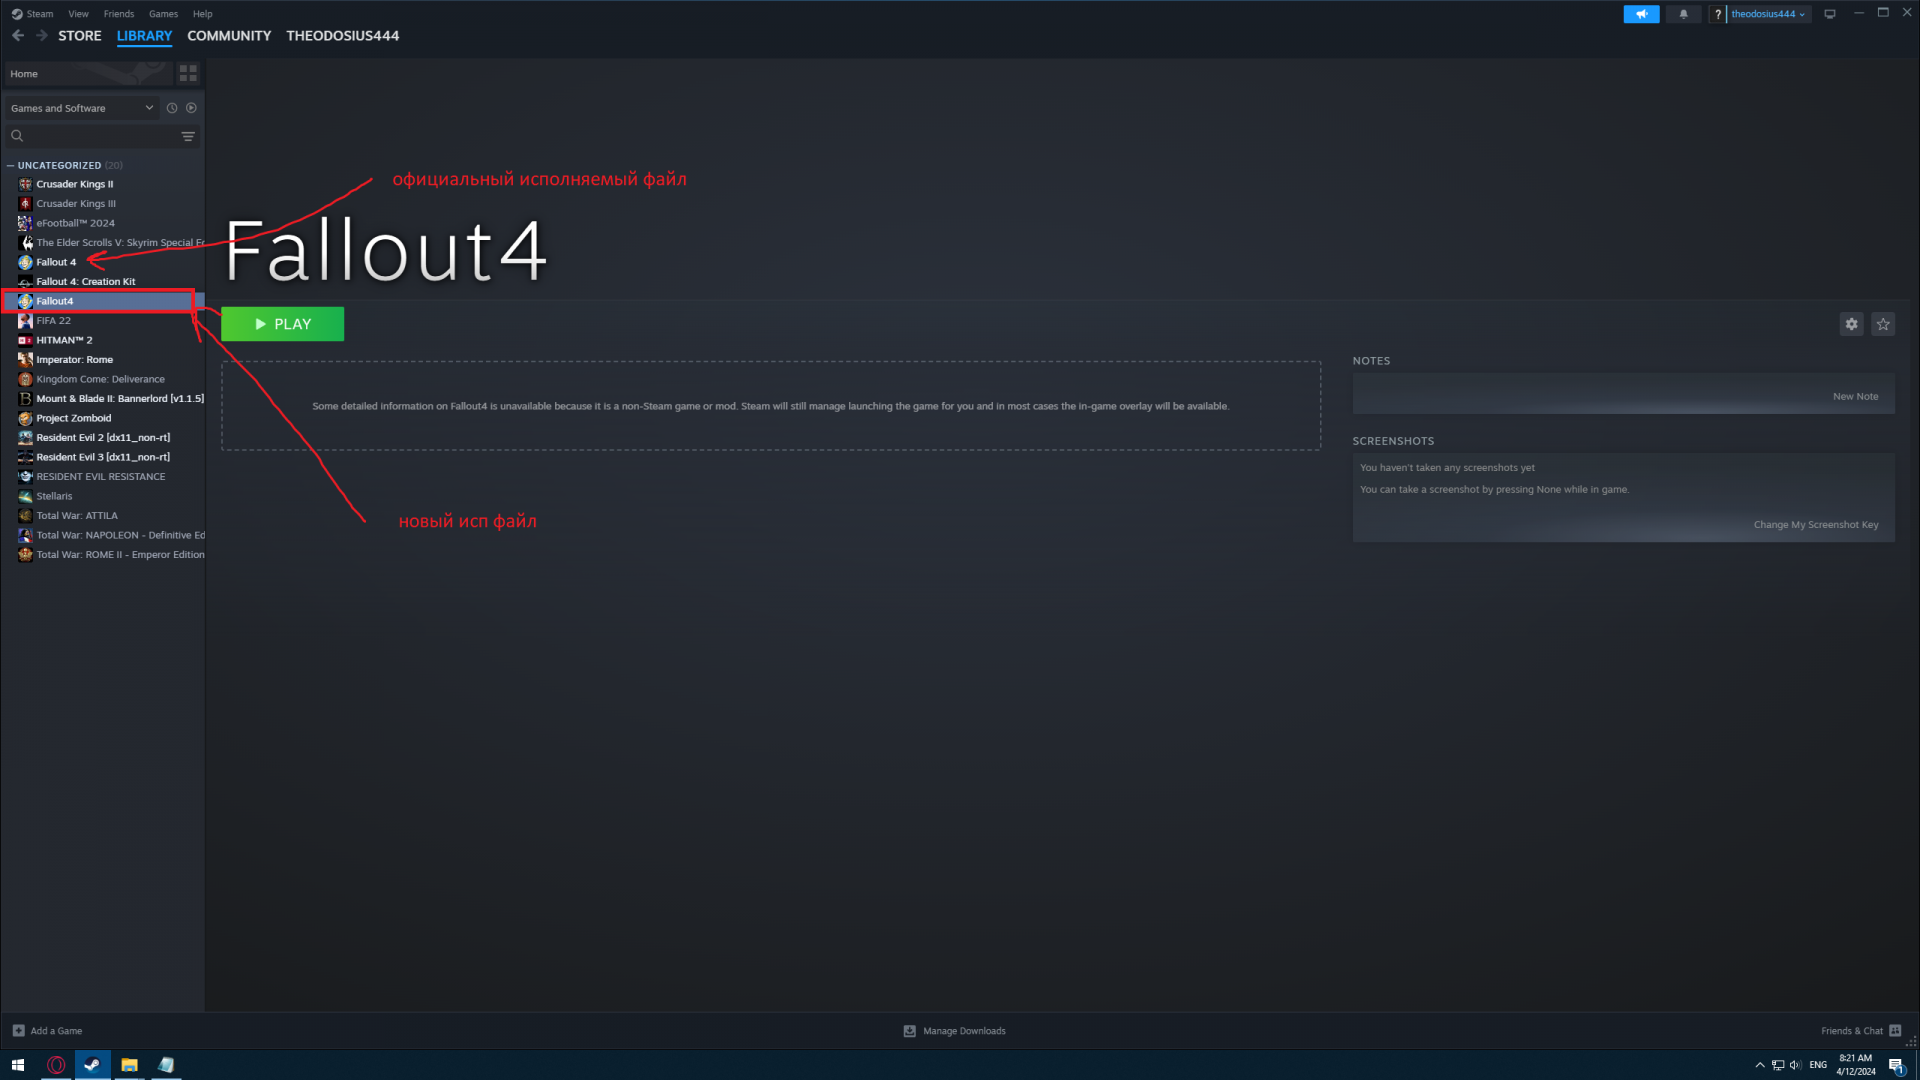Click Change My Screenshot Key link

pos(1815,525)
